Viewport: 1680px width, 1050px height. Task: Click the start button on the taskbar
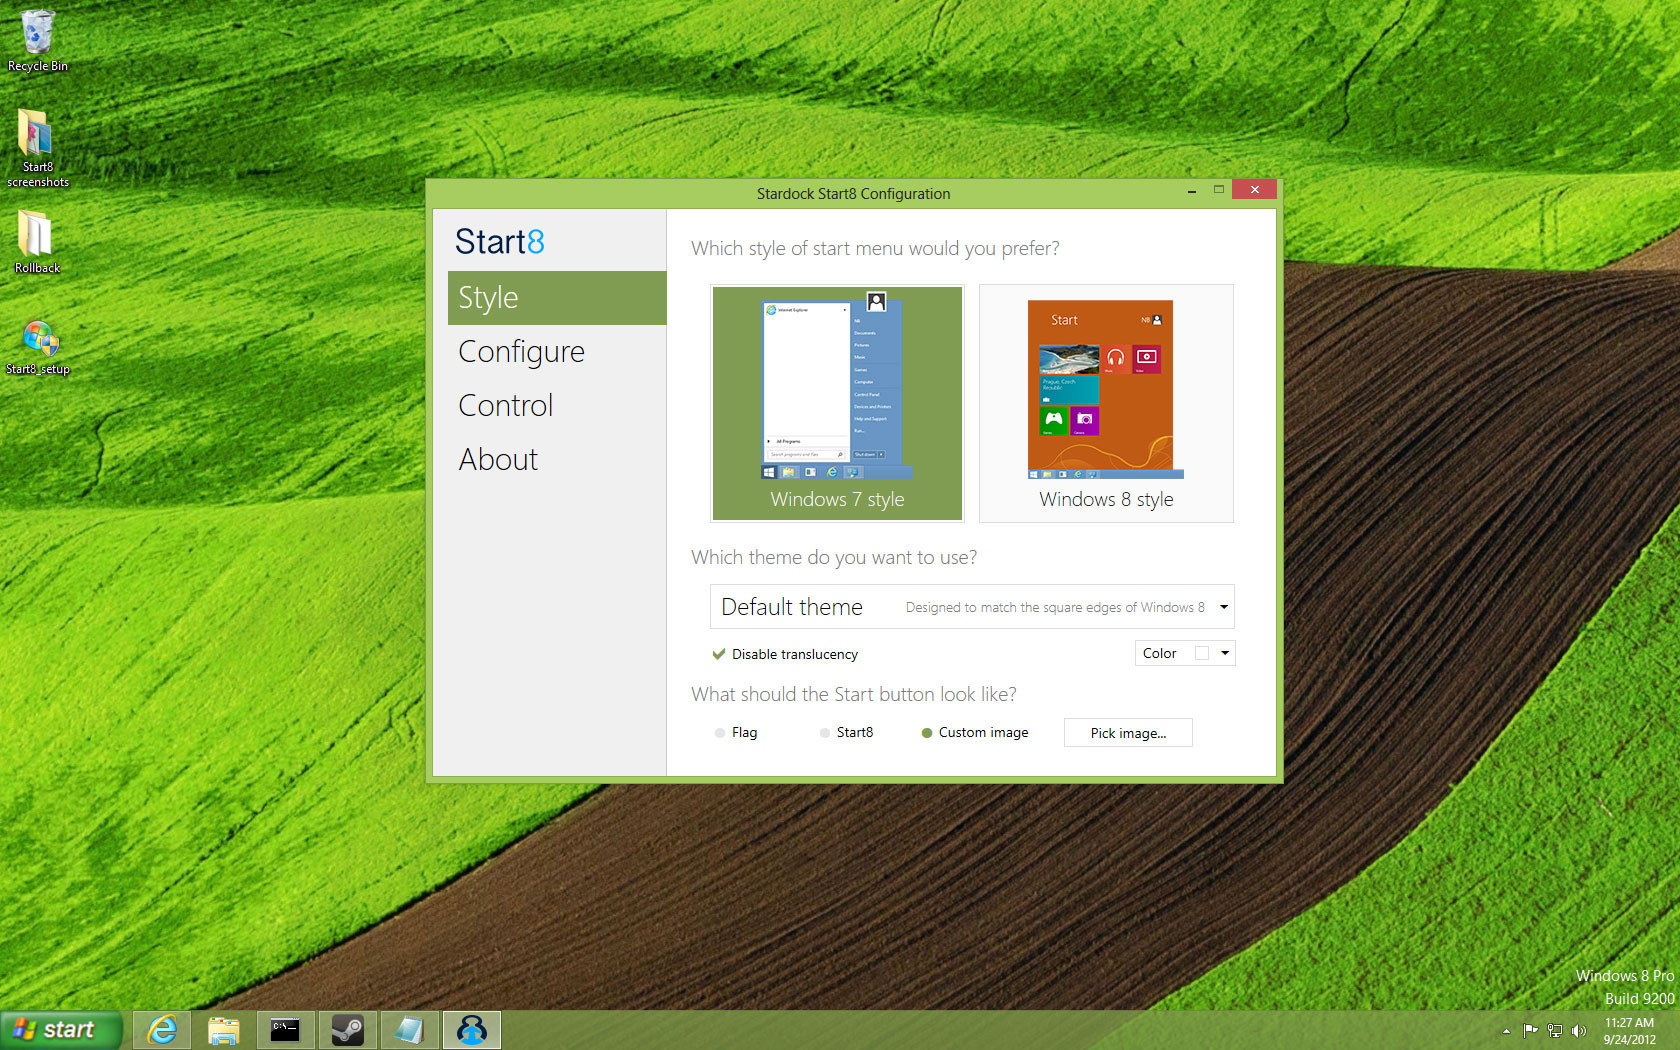[60, 1030]
